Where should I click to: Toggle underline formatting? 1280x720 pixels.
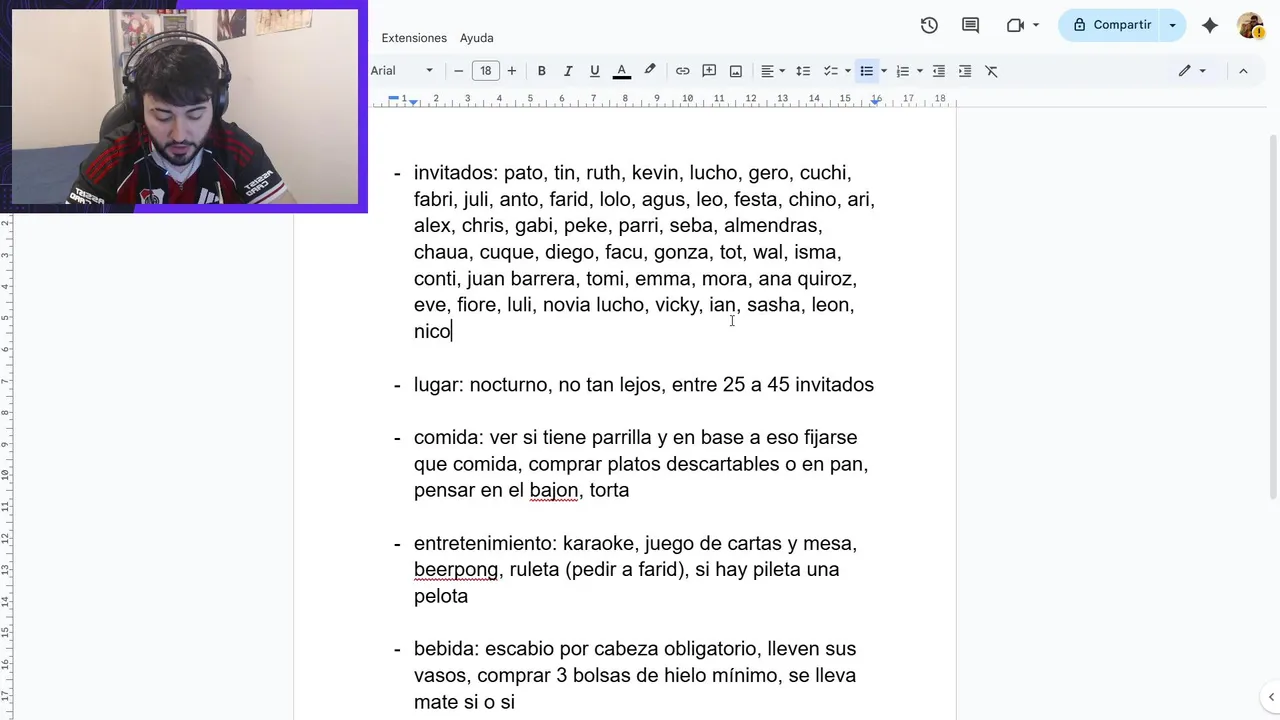coord(594,71)
